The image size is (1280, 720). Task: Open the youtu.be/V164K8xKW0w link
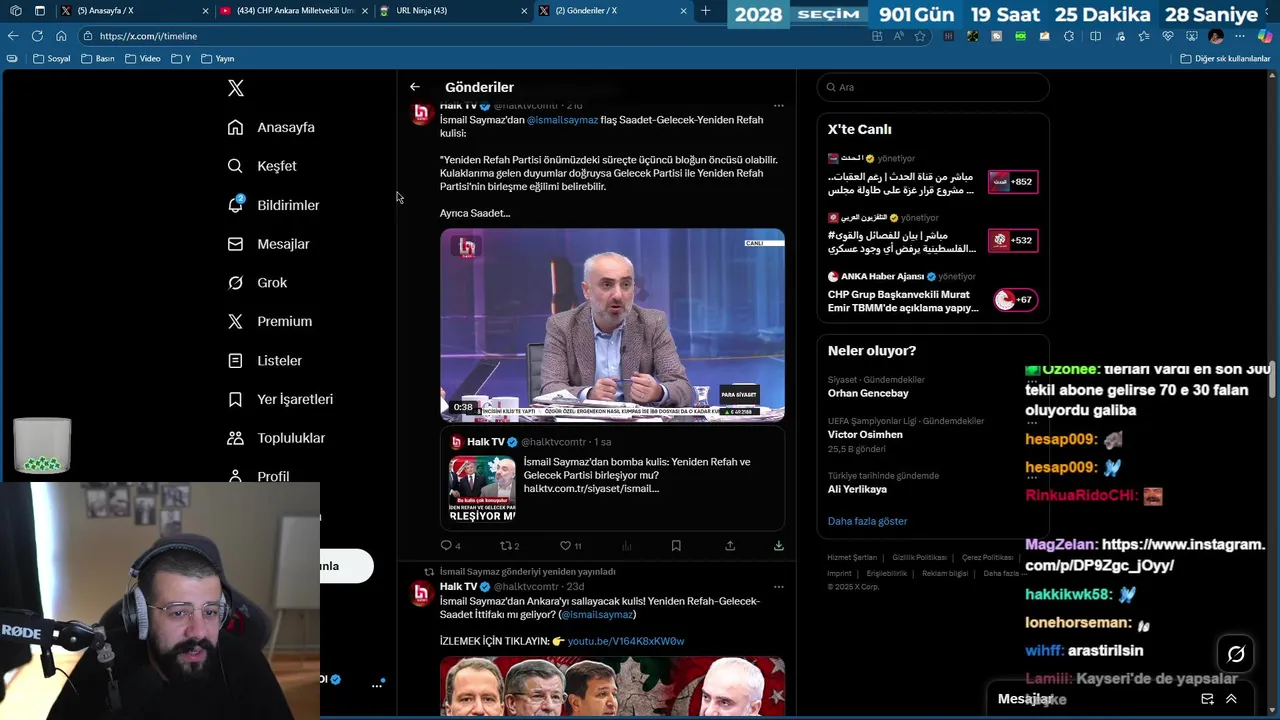626,641
